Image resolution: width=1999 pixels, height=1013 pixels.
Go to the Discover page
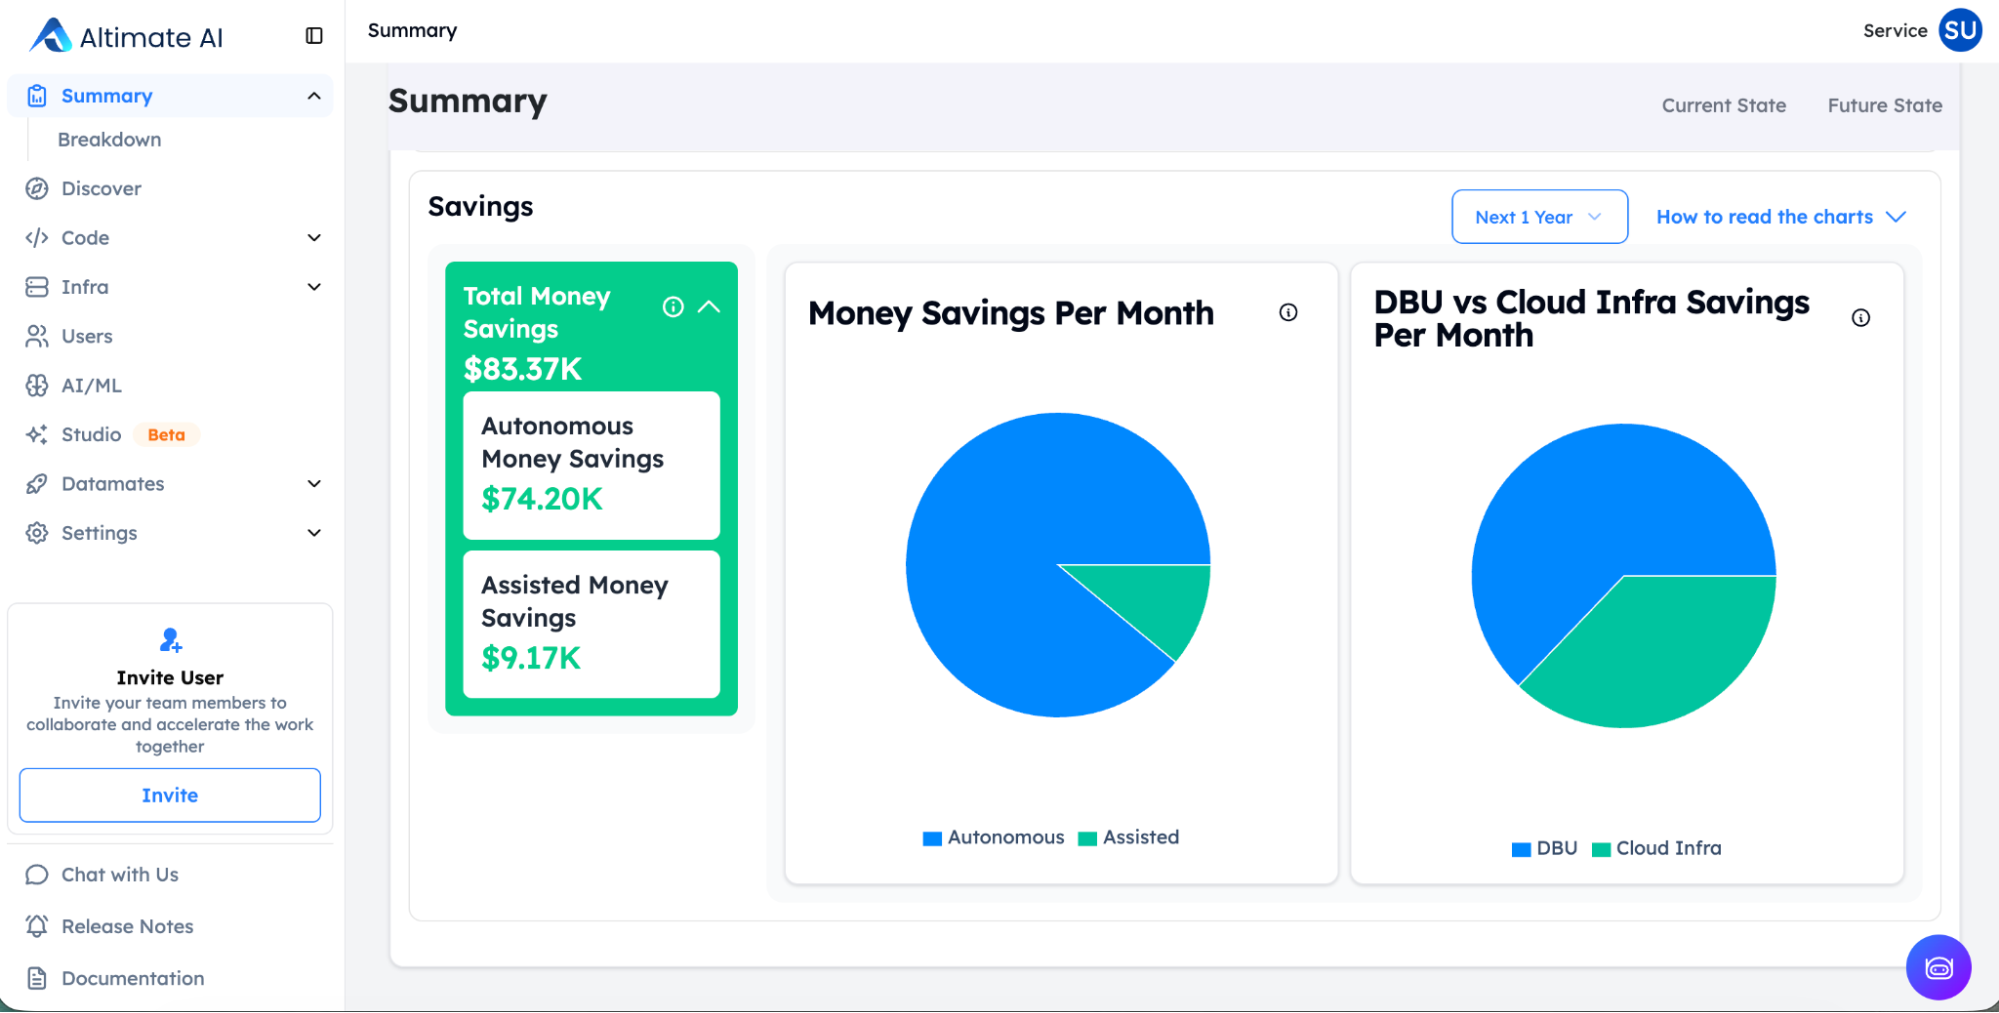click(101, 189)
